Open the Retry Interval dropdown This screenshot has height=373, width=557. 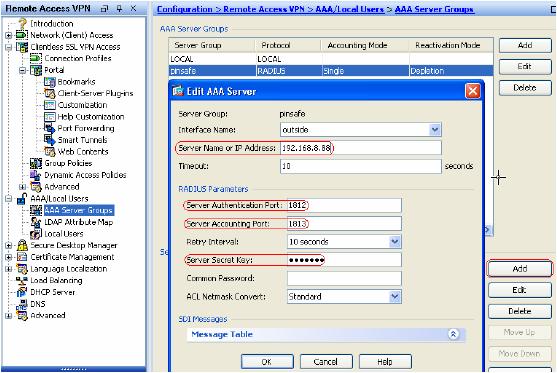(395, 242)
